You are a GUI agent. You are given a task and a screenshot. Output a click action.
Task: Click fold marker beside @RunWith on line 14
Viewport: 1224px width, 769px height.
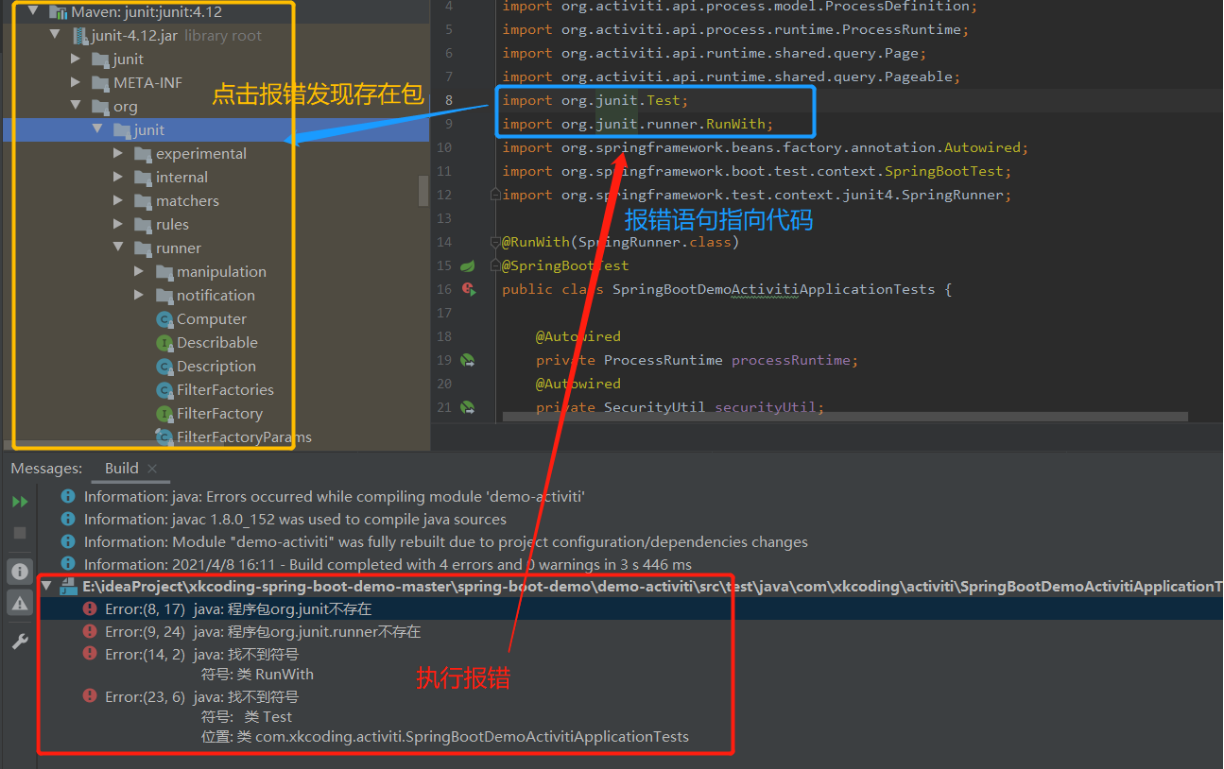pos(495,242)
